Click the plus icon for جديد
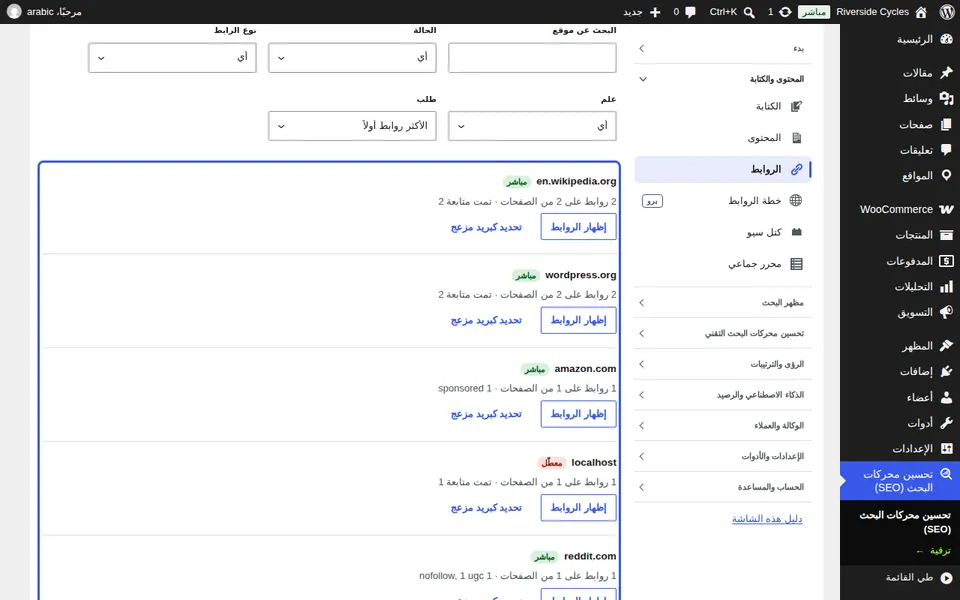 pos(655,12)
